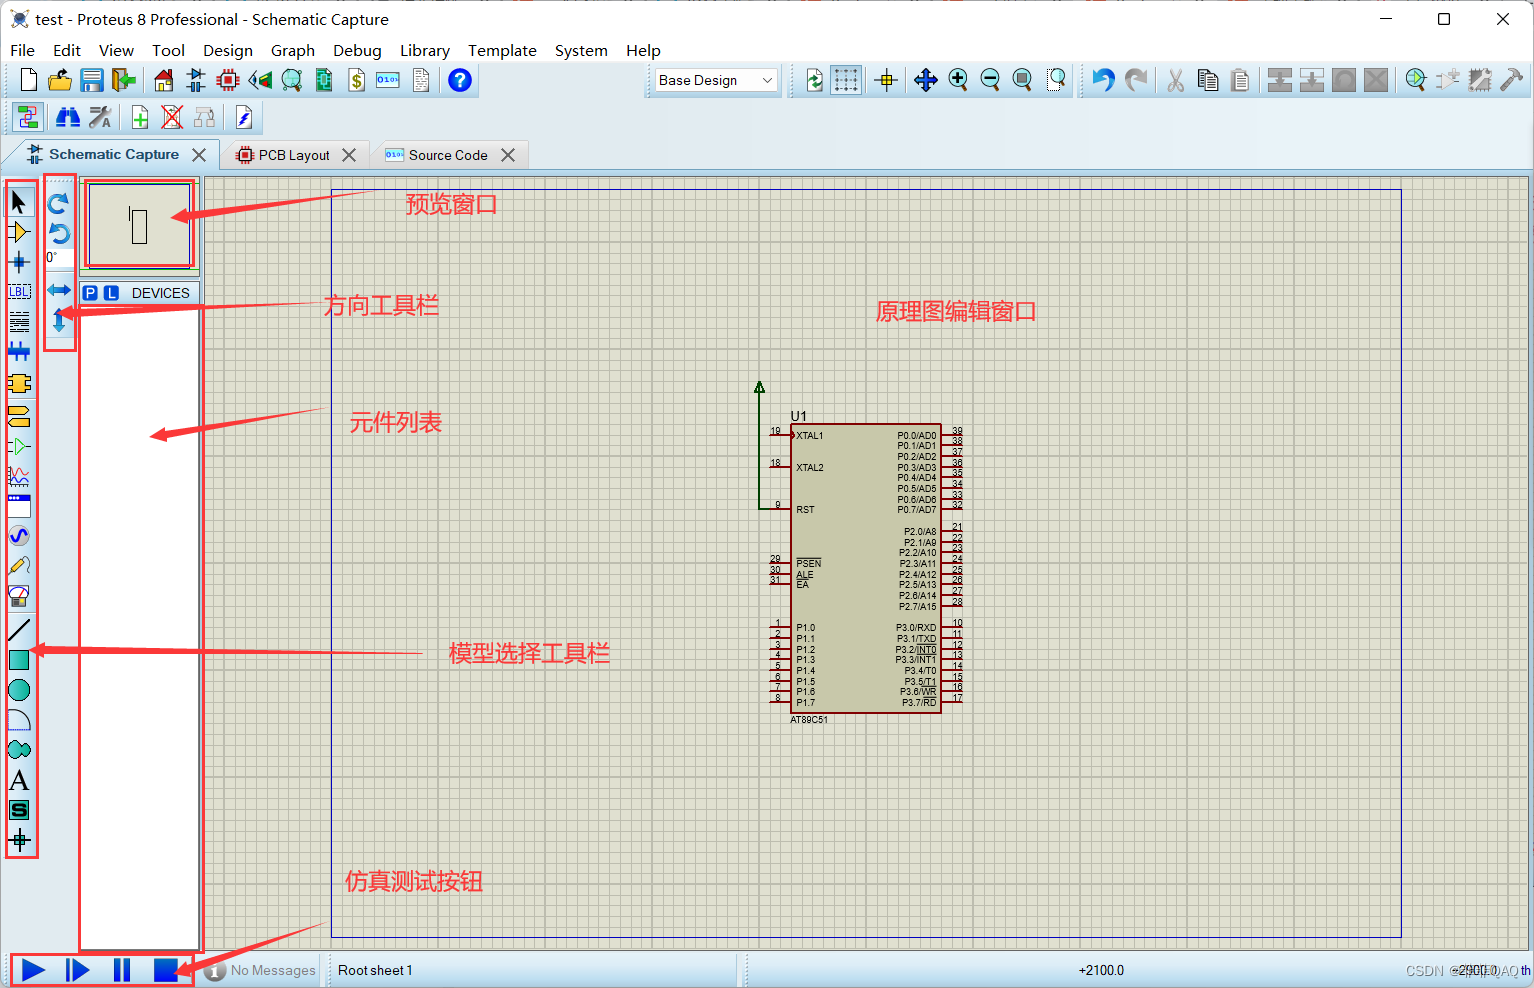Image resolution: width=1534 pixels, height=988 pixels.
Task: Select the 2D line graphics tool
Action: click(19, 630)
